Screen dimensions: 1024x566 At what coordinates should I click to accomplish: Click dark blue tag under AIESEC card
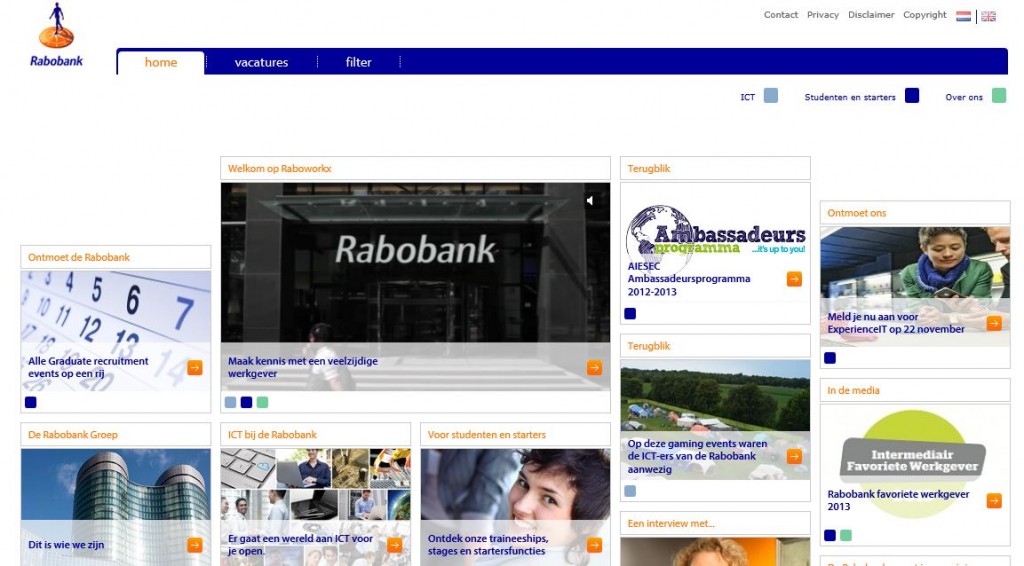[x=630, y=314]
